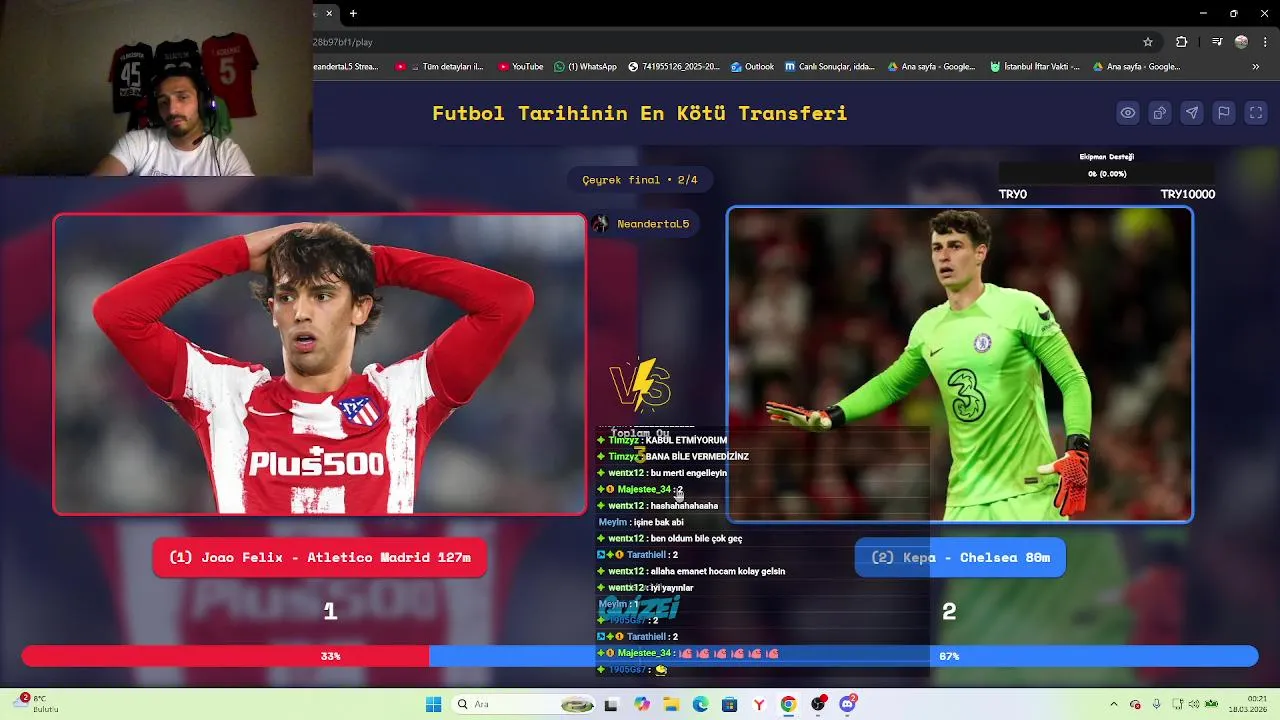This screenshot has height=720, width=1280.
Task: Click chat message by wentx12 'bu merti engelleyin'
Action: [x=662, y=473]
